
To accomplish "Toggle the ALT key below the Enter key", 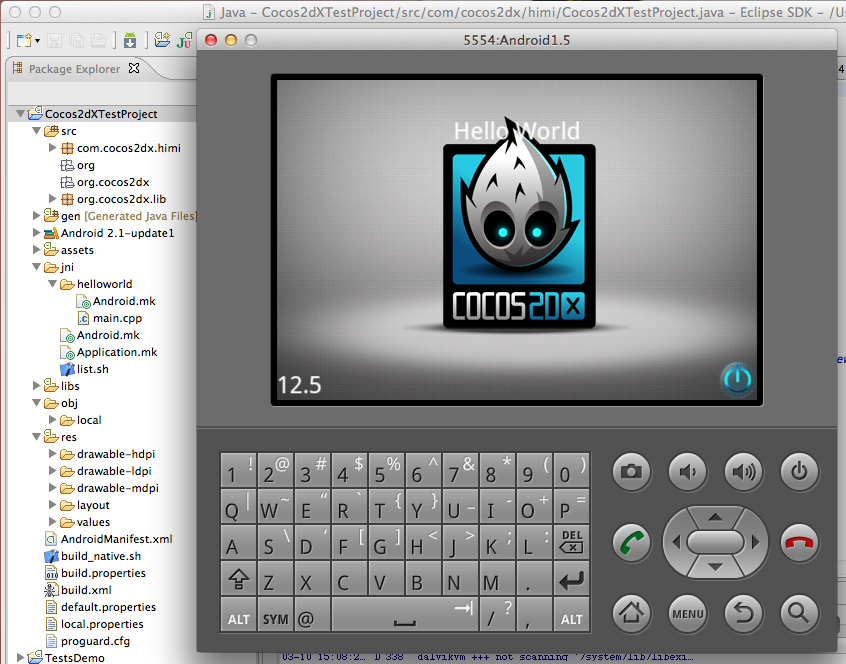I will [571, 614].
